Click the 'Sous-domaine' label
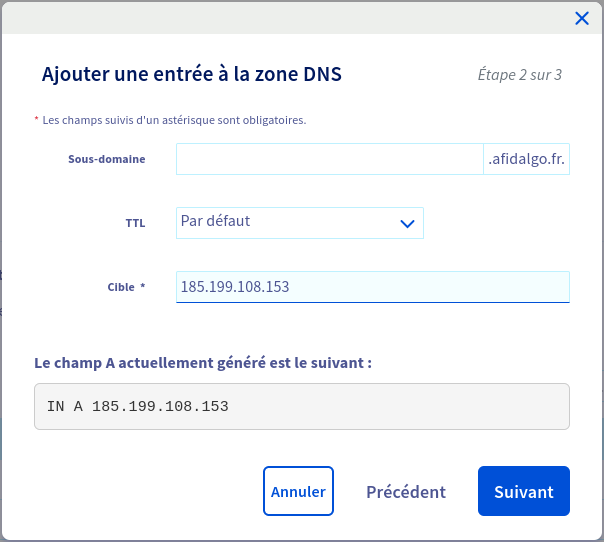The image size is (604, 542). pyautogui.click(x=107, y=159)
